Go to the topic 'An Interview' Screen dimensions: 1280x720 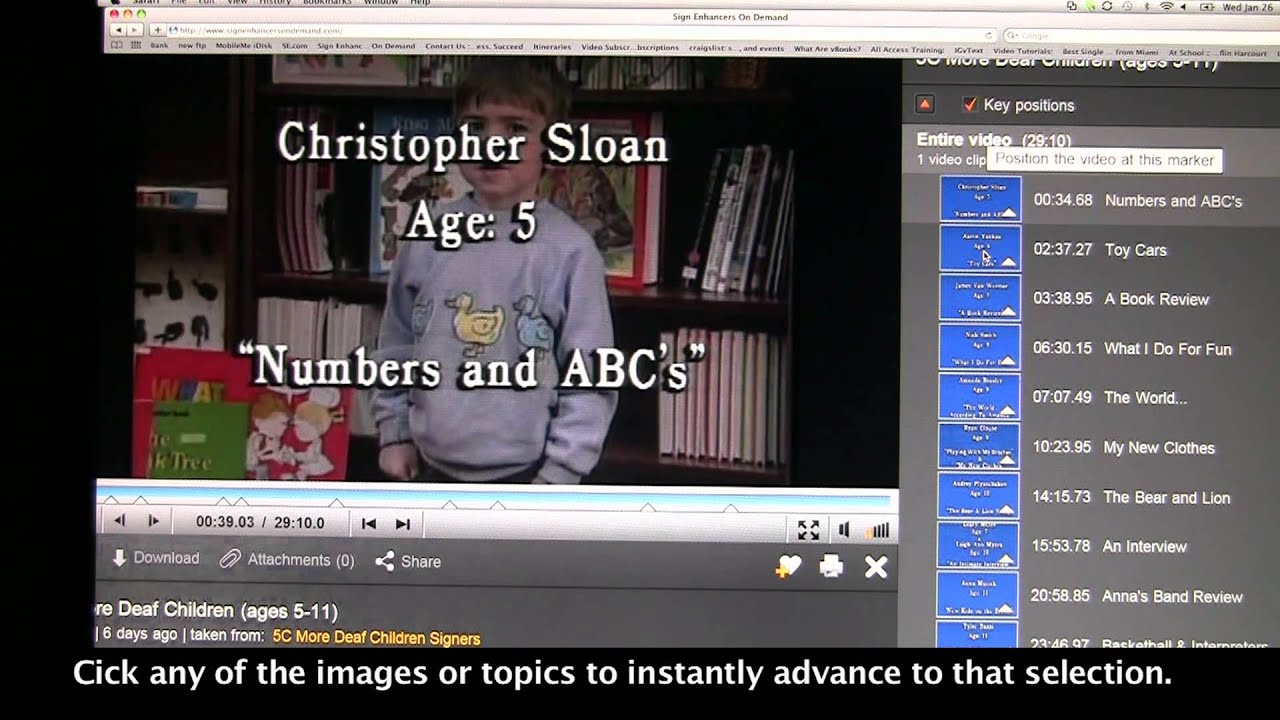[1144, 546]
